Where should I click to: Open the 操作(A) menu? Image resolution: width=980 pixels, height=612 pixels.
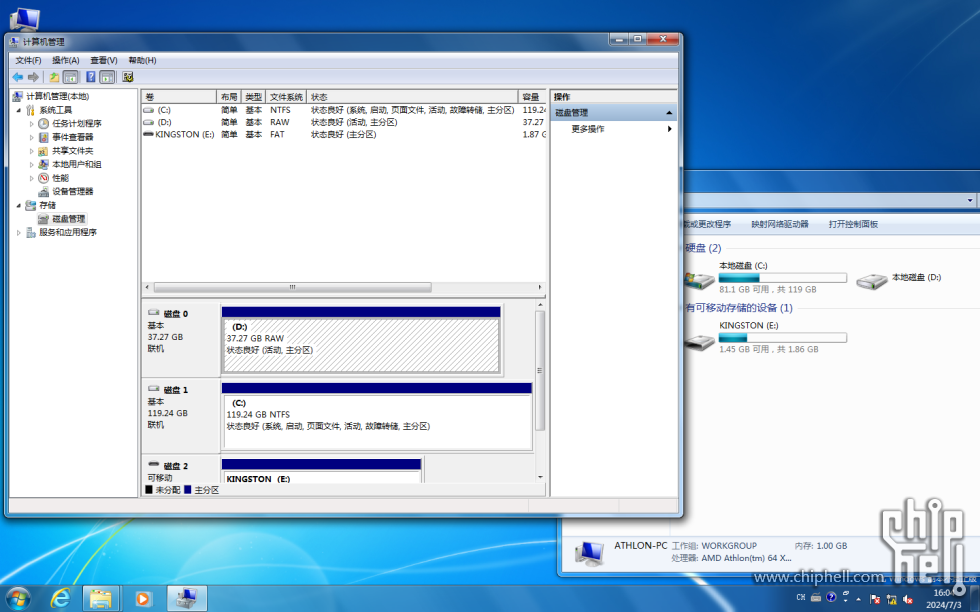pos(66,60)
